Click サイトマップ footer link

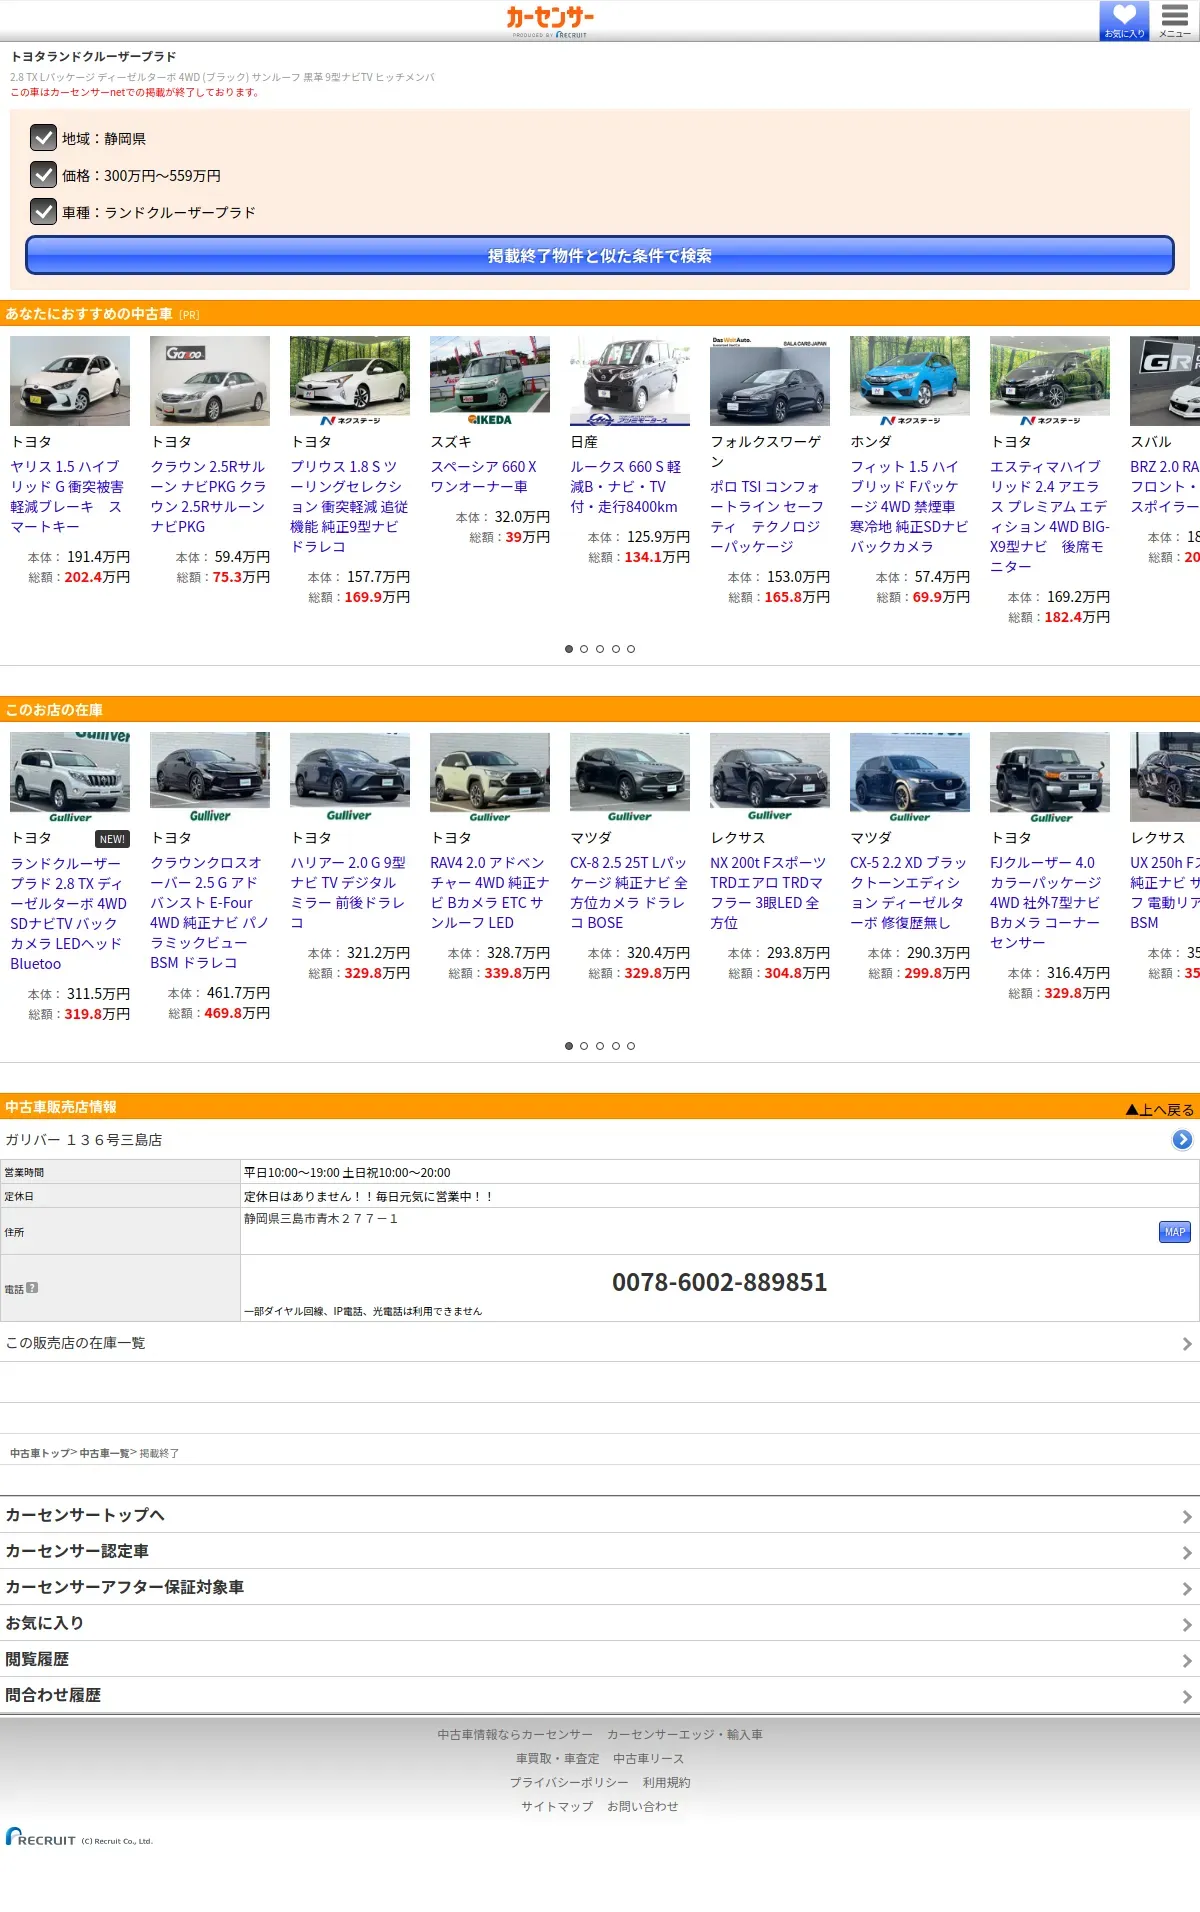[x=557, y=1807]
